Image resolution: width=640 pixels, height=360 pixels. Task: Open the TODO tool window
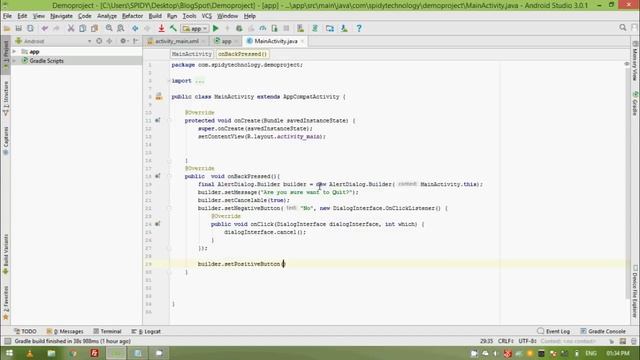pyautogui.click(x=25, y=331)
